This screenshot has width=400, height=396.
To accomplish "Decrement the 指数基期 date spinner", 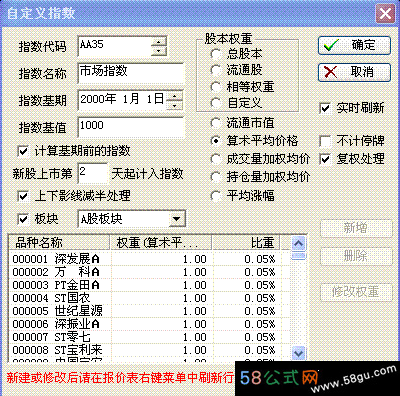I will coord(174,105).
